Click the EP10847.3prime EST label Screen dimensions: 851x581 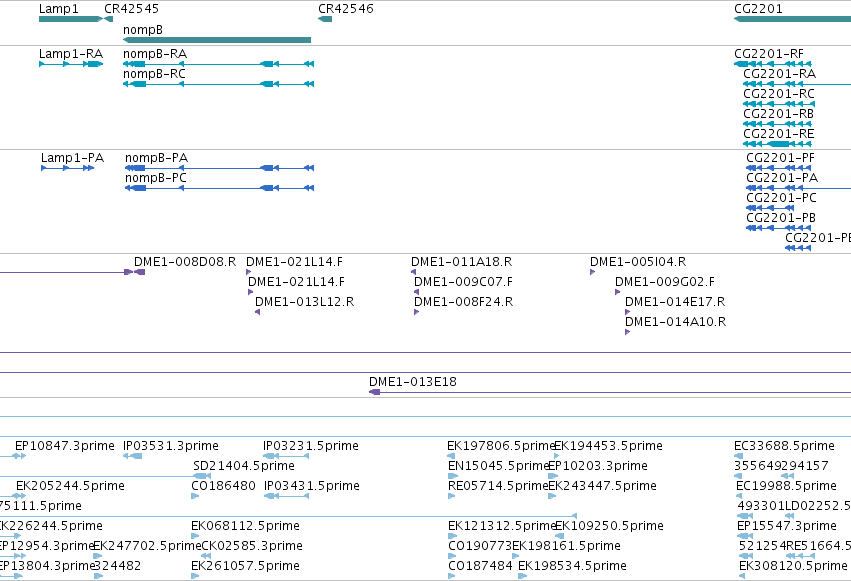click(x=65, y=446)
